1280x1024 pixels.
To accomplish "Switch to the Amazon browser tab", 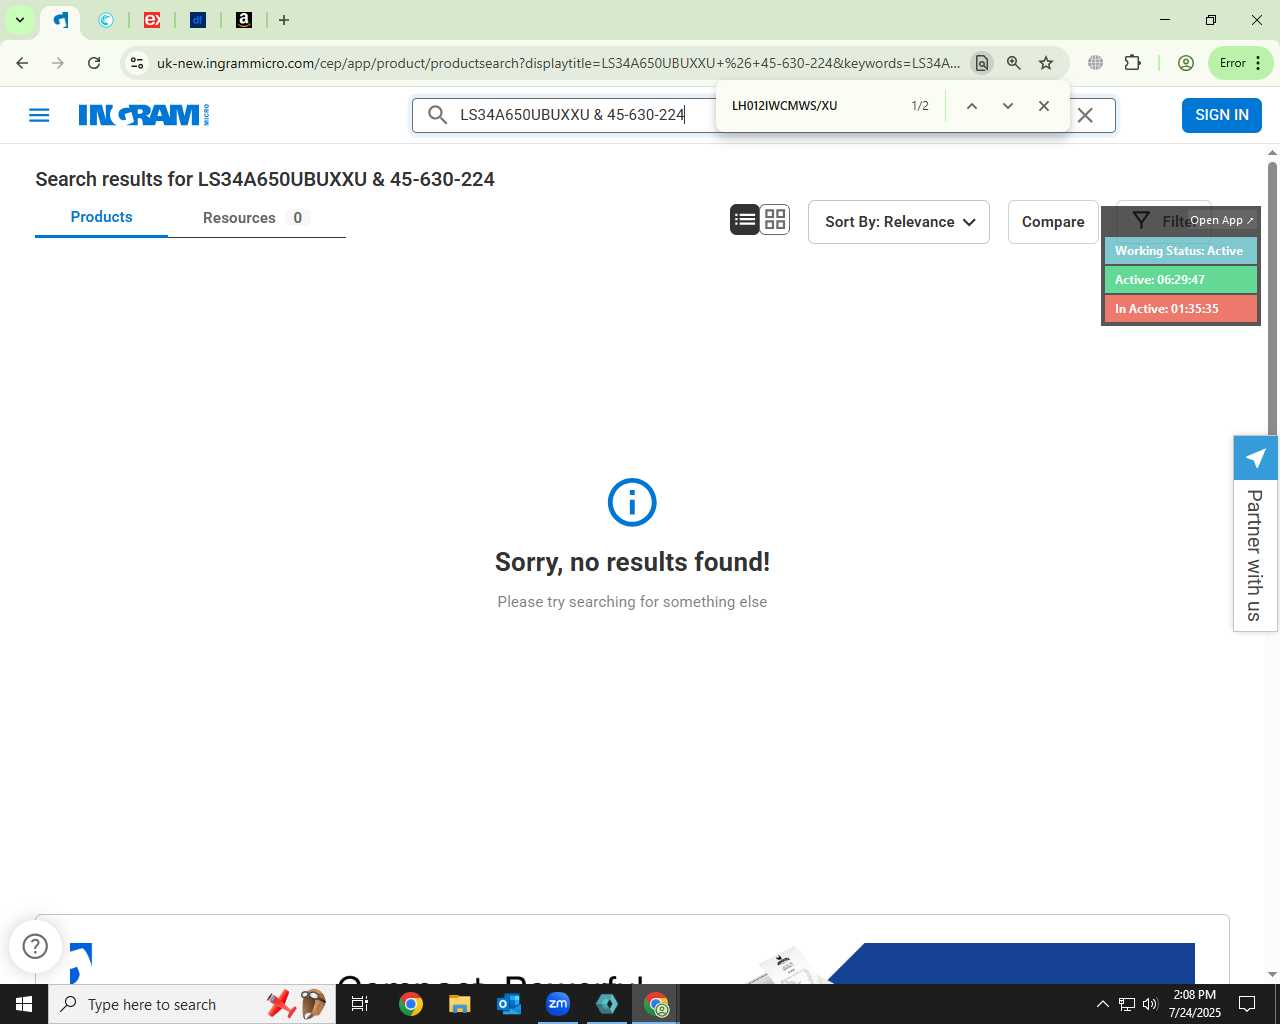I will [244, 20].
